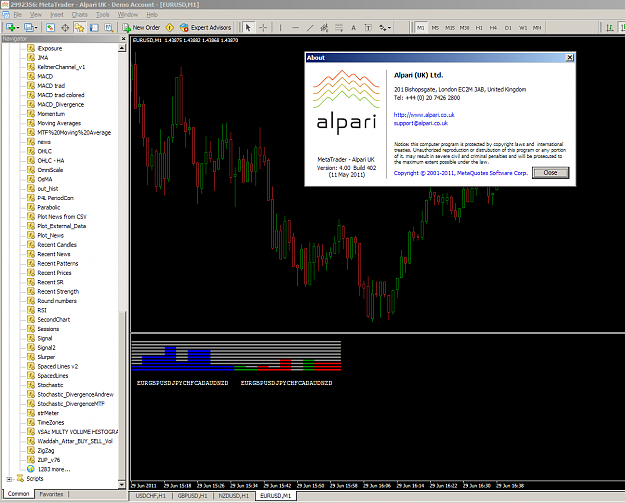625x503 pixels.
Task: Toggle the Terminal window icon
Action: click(x=94, y=28)
